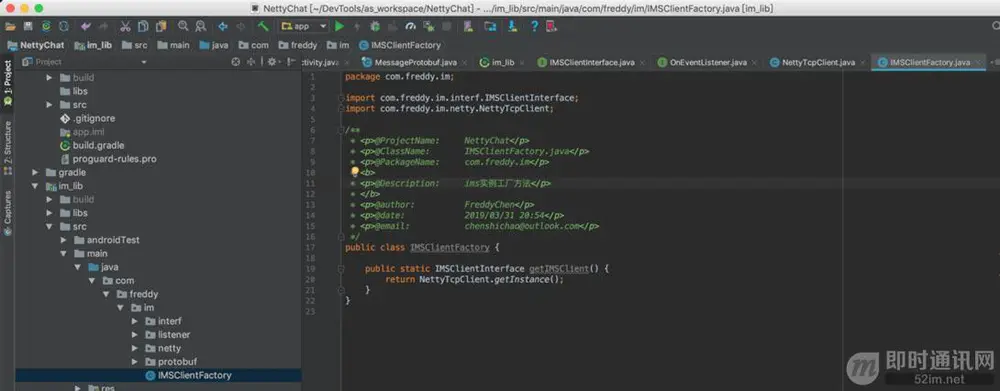Screen dimensions: 1000x391
Task: Click the Save All disk icon
Action: (x=28, y=26)
